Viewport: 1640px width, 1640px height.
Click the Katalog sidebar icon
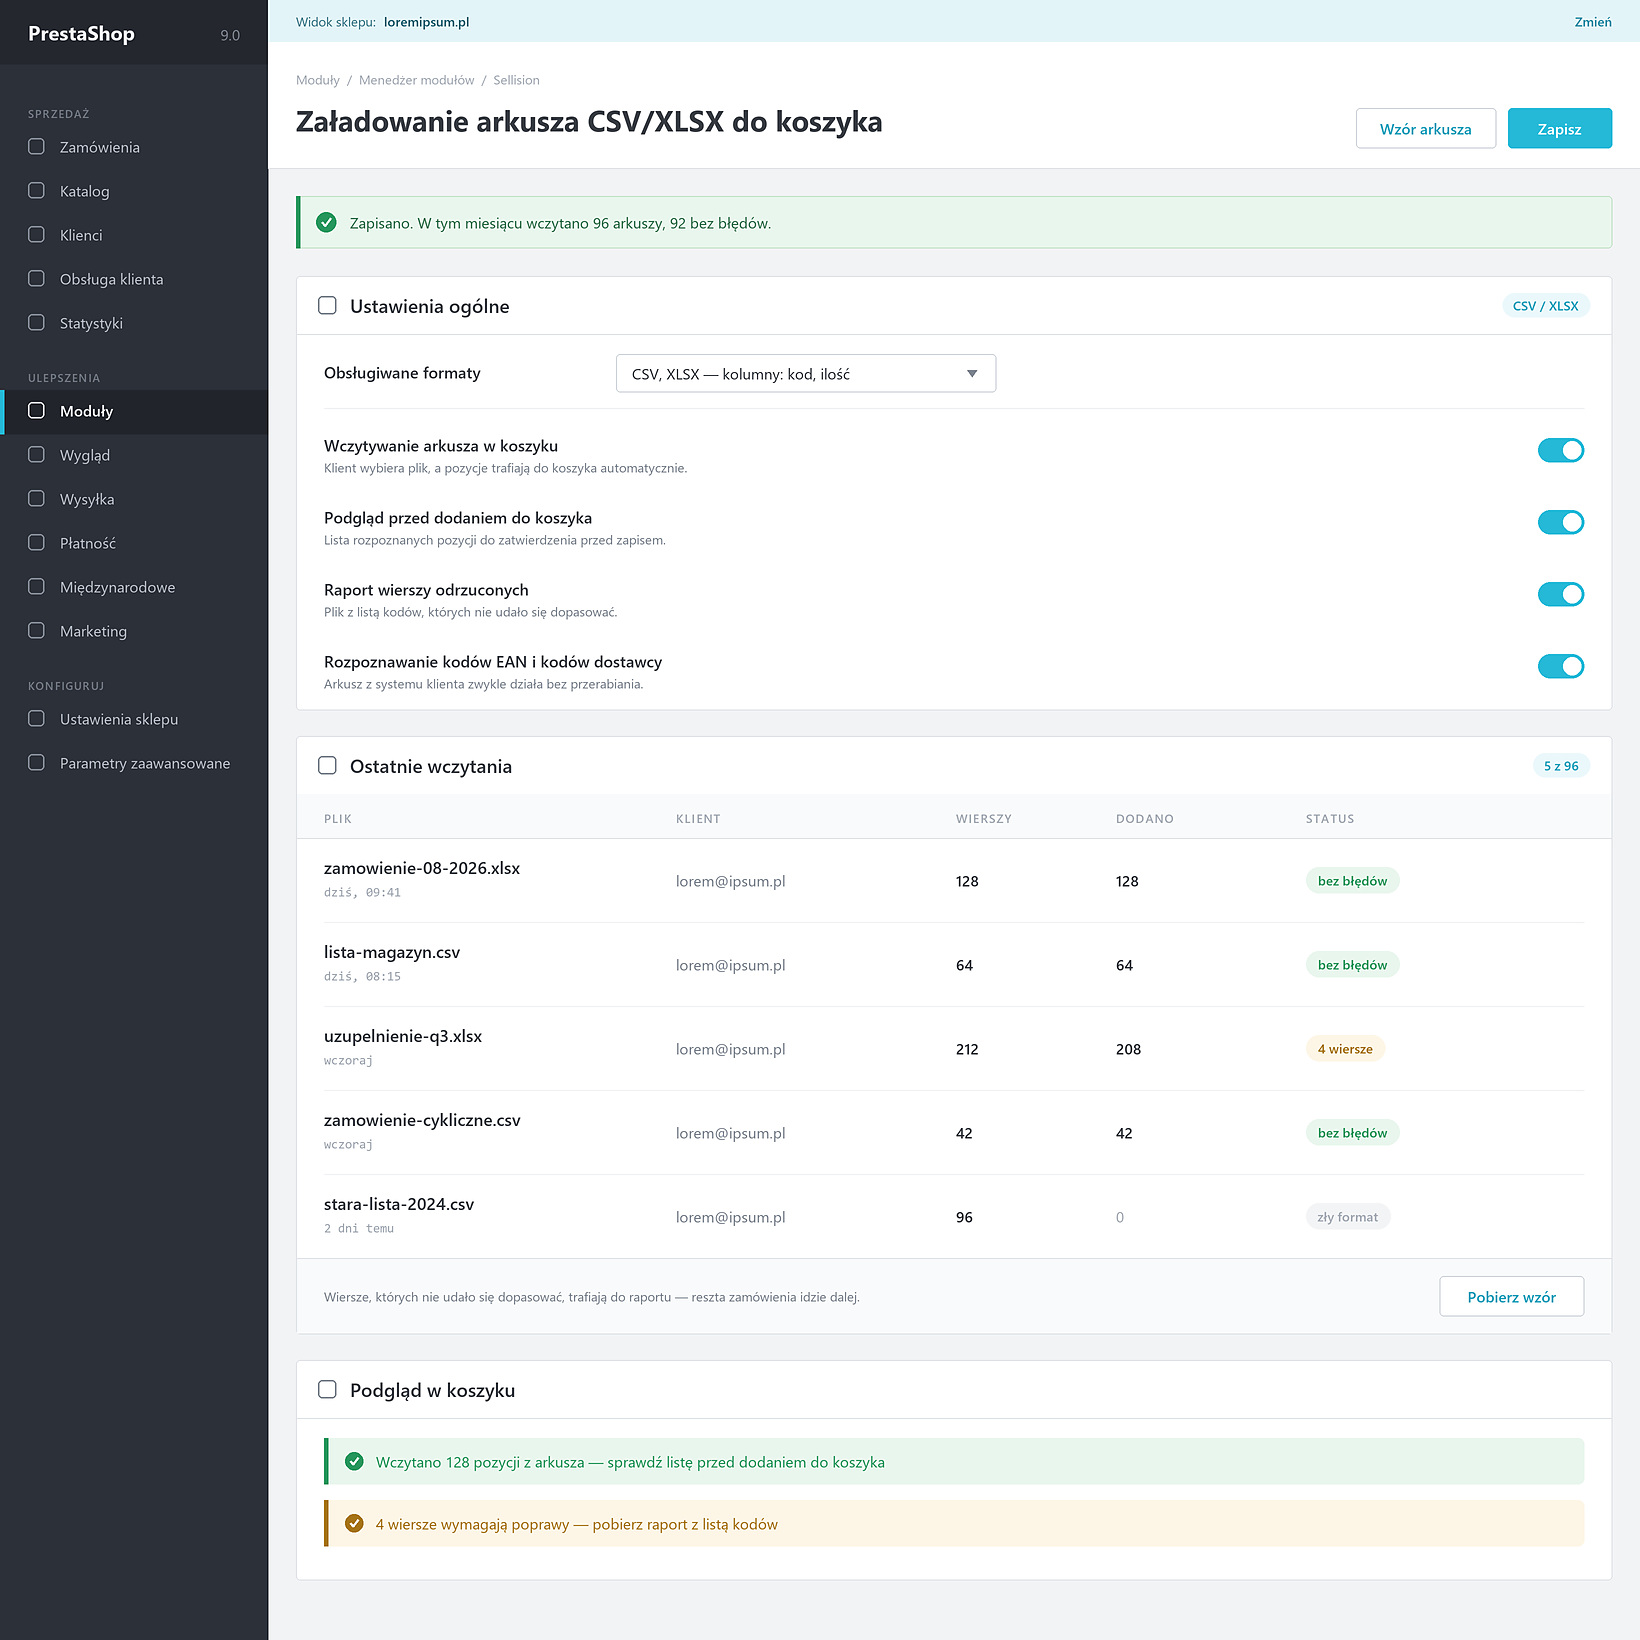click(36, 191)
